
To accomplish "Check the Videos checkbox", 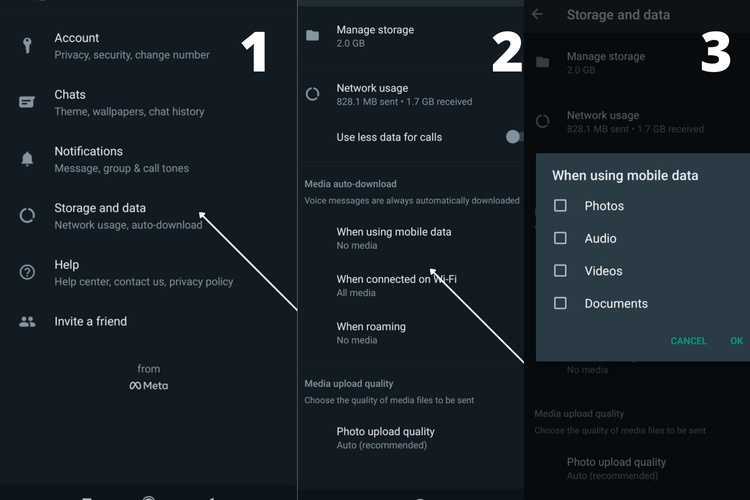I will [560, 271].
